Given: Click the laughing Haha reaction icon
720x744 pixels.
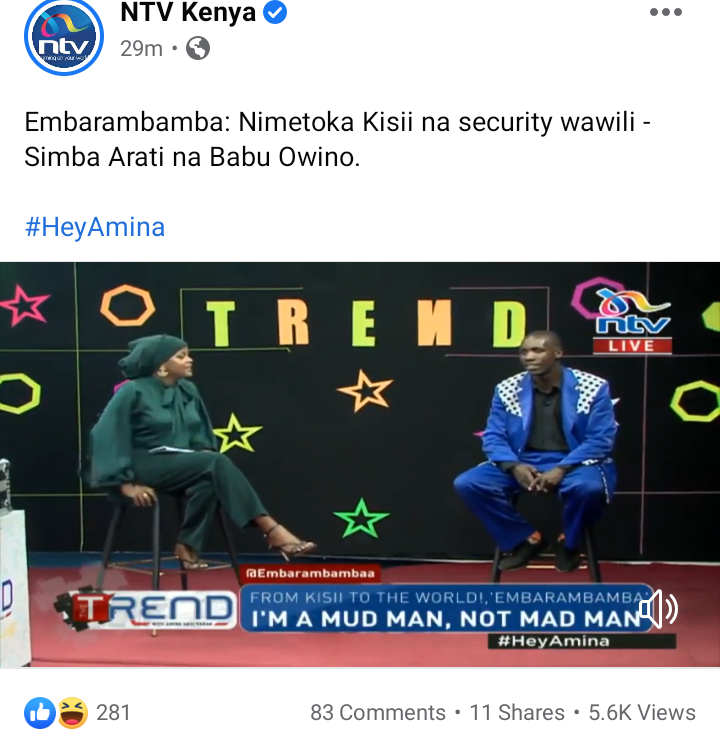Looking at the screenshot, I should click(73, 713).
